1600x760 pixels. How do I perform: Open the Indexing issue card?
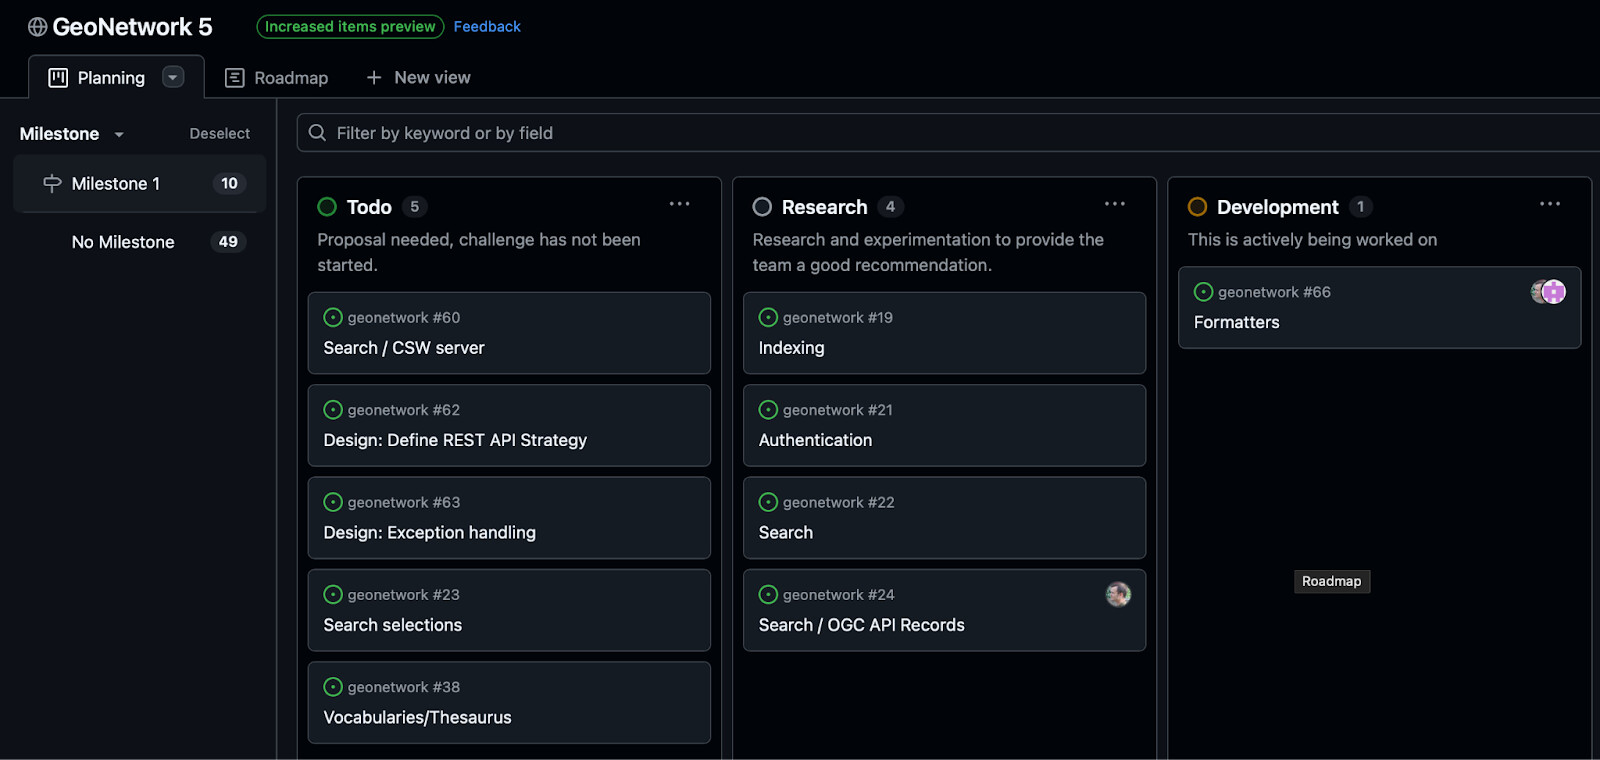point(944,333)
